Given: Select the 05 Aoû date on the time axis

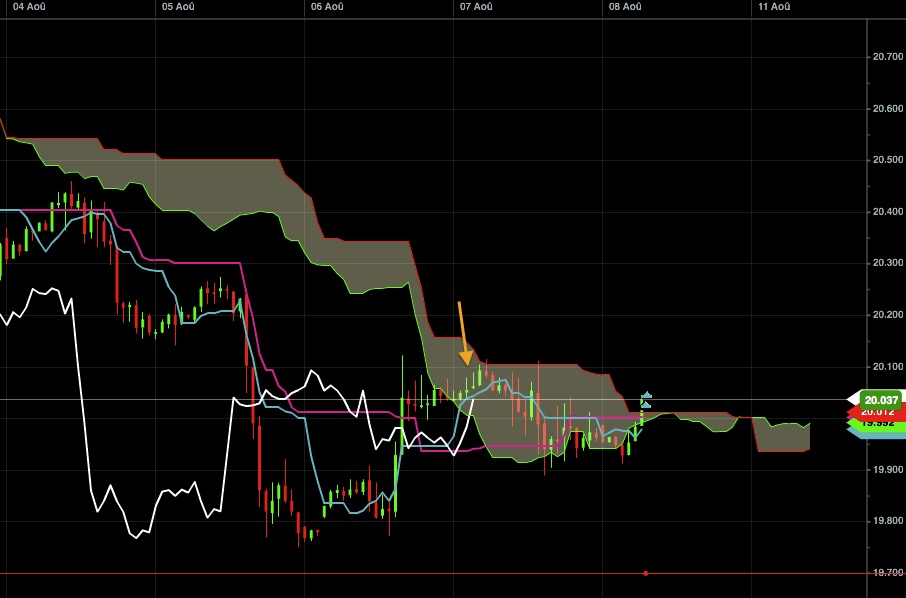Looking at the screenshot, I should pos(177,7).
